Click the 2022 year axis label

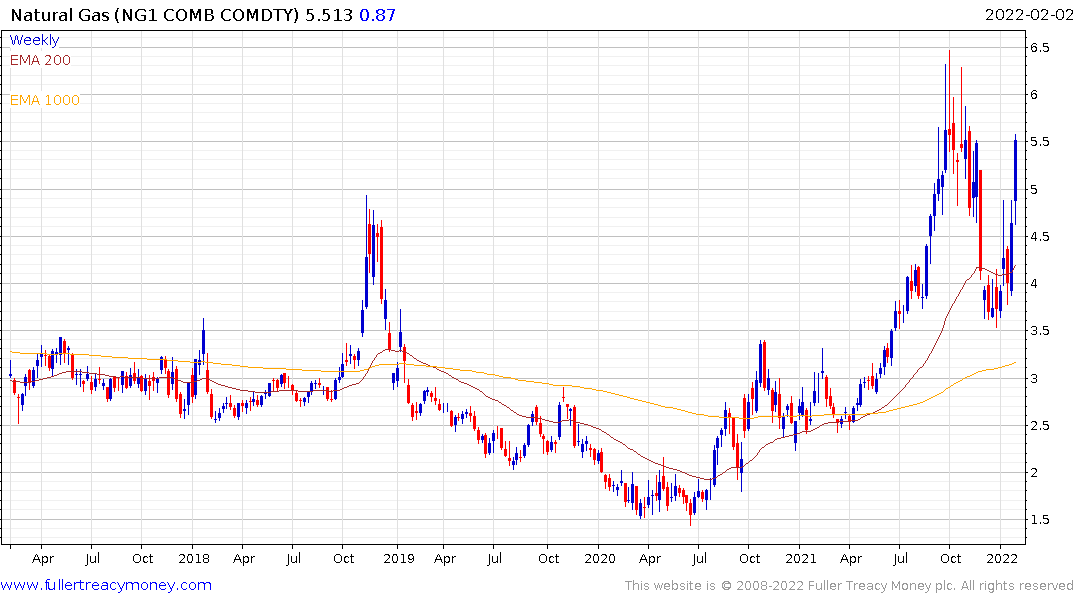click(x=1002, y=558)
